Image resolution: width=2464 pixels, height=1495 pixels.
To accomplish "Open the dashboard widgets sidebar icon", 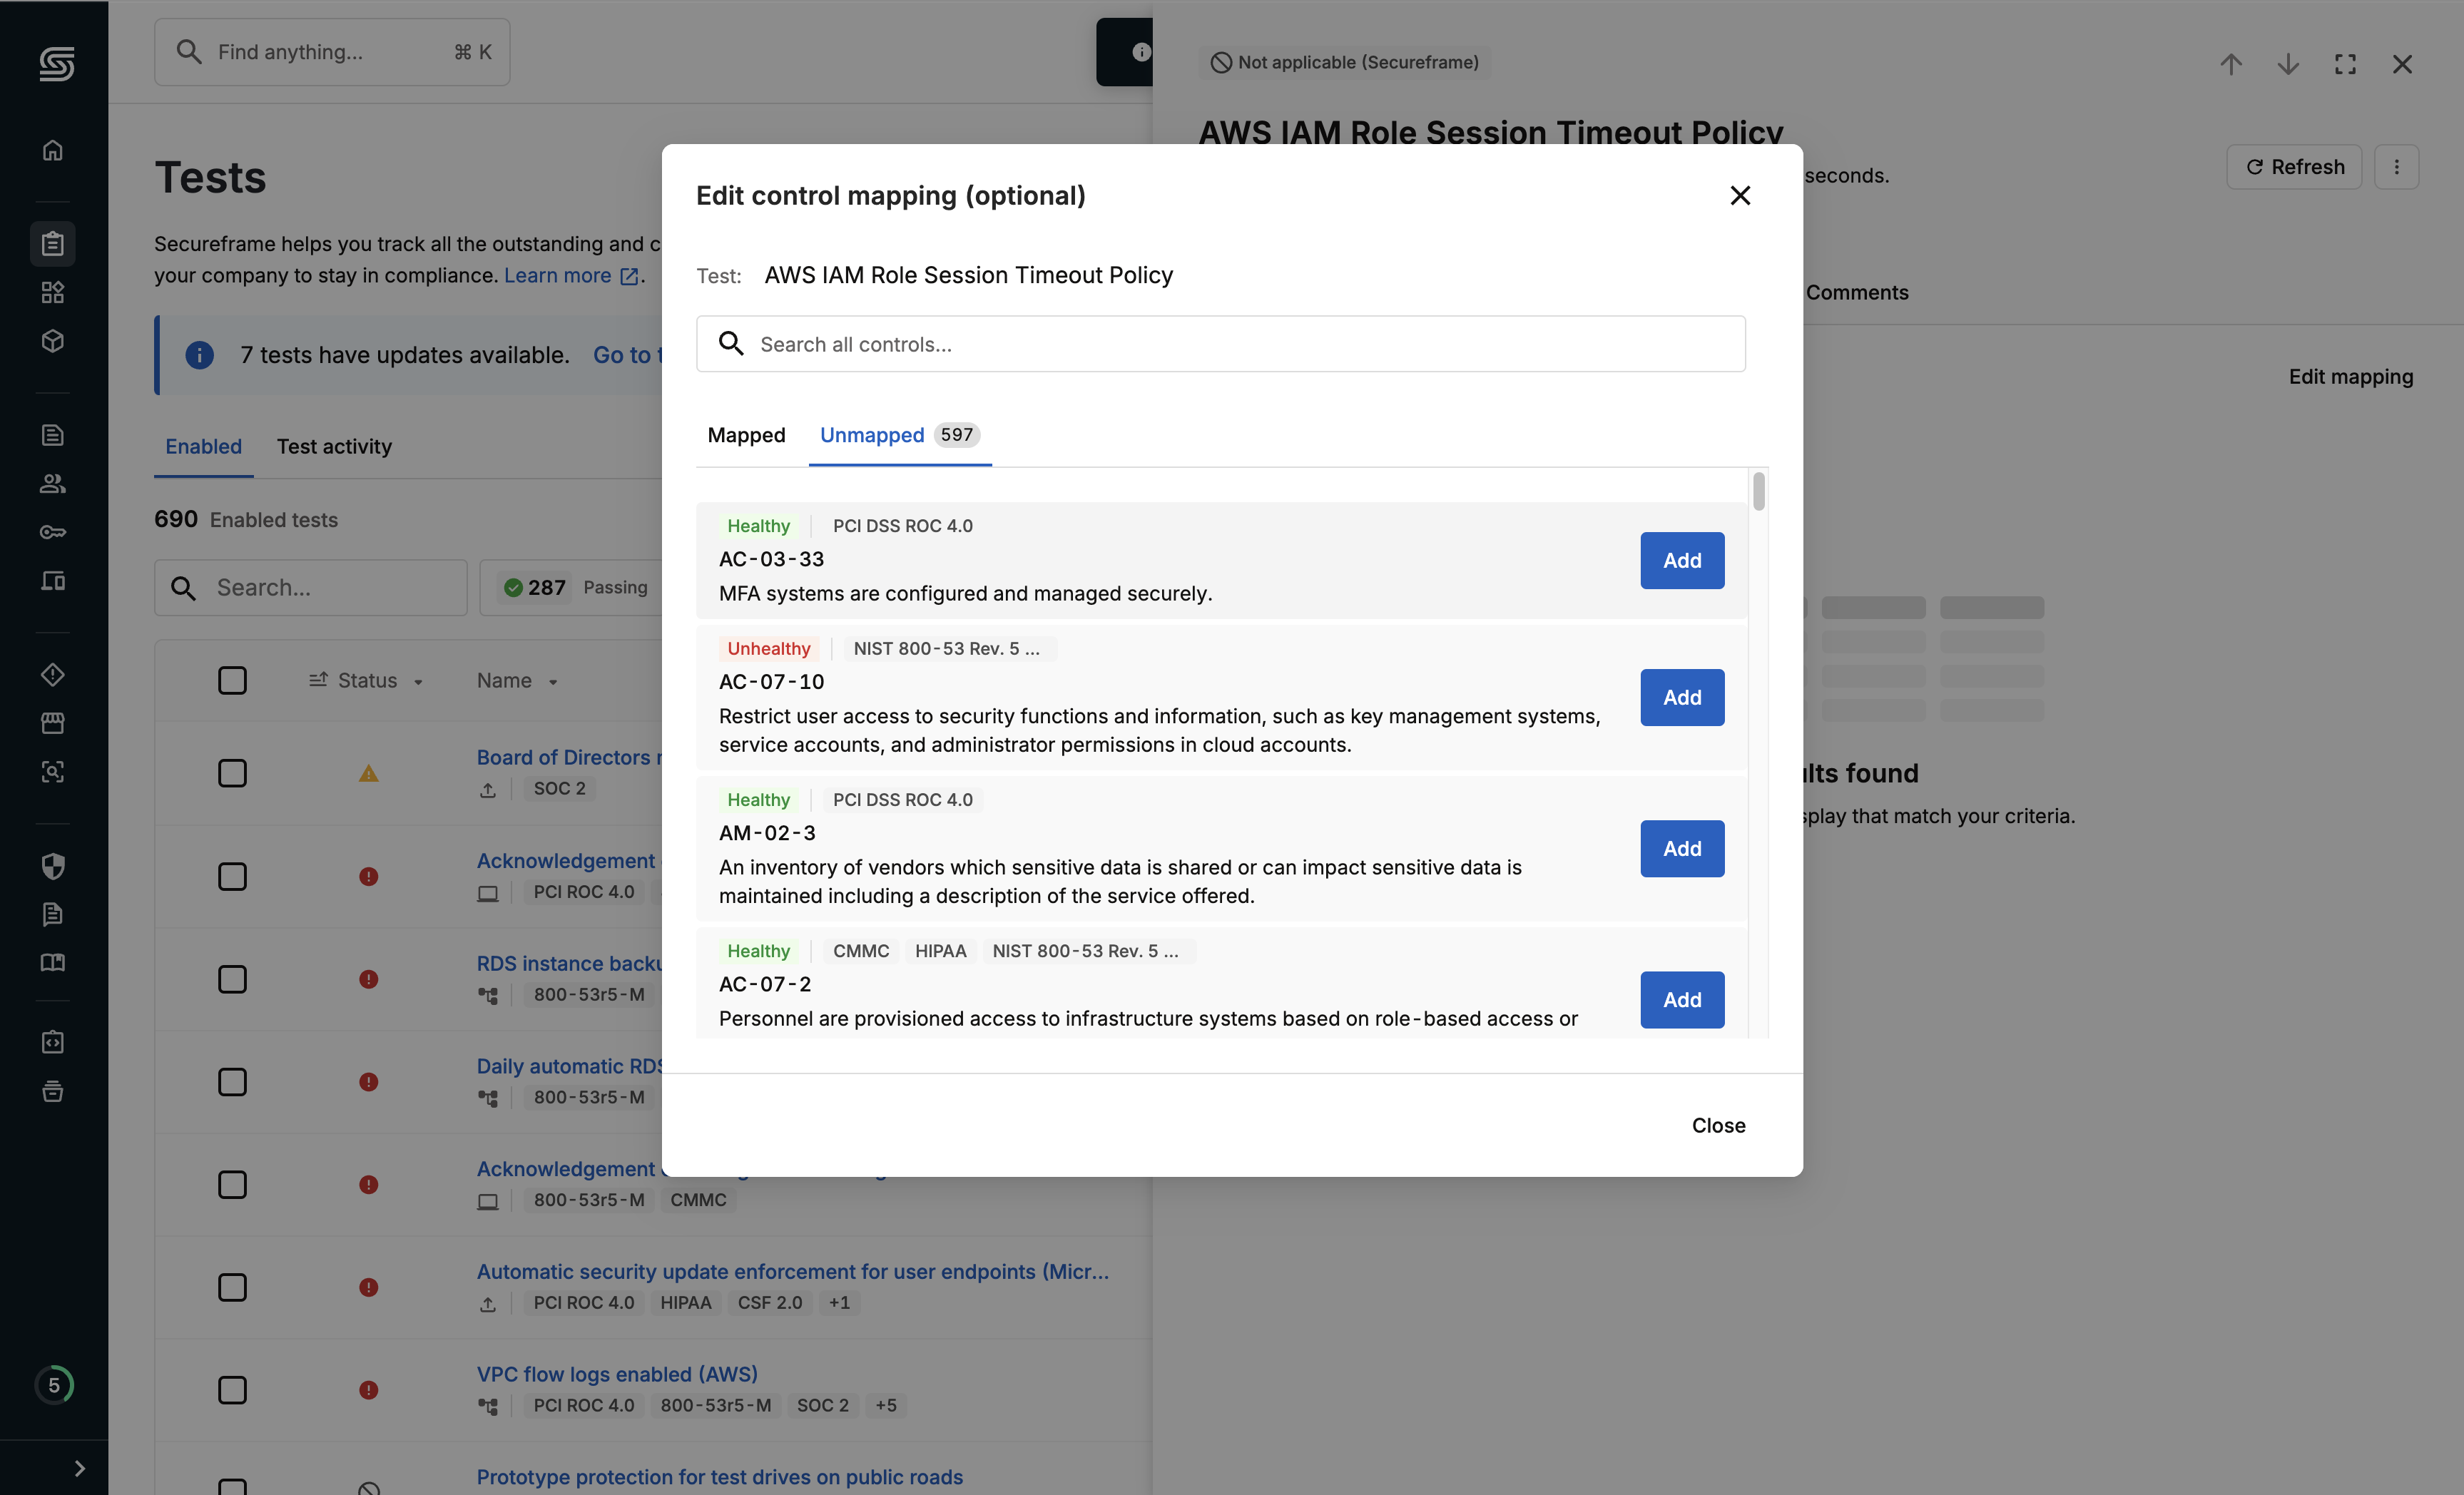I will click(53, 292).
